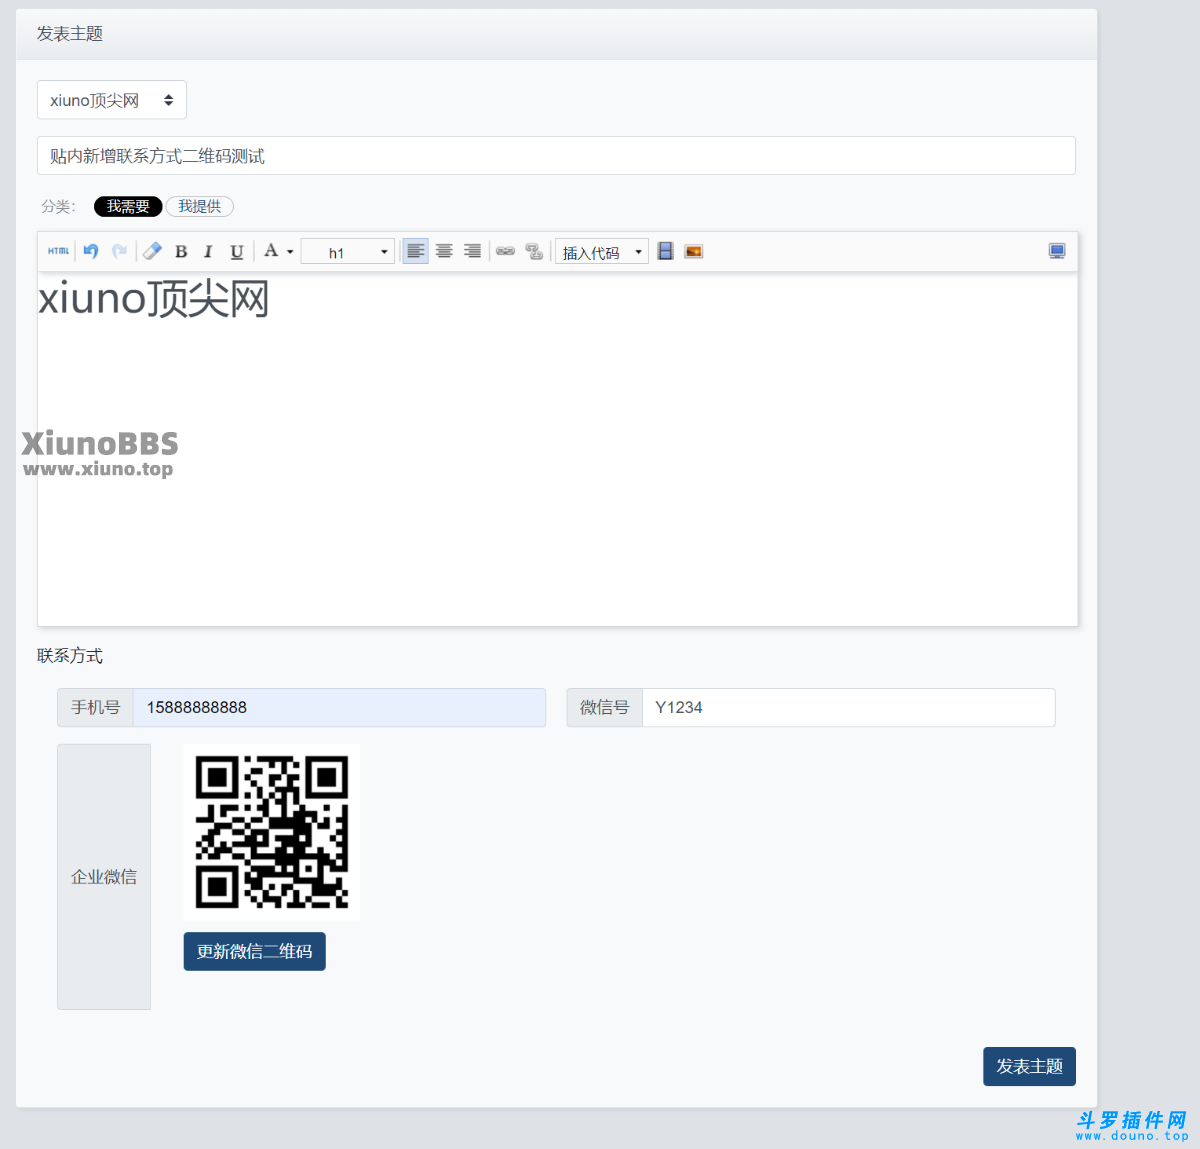Align text right

pyautogui.click(x=472, y=251)
